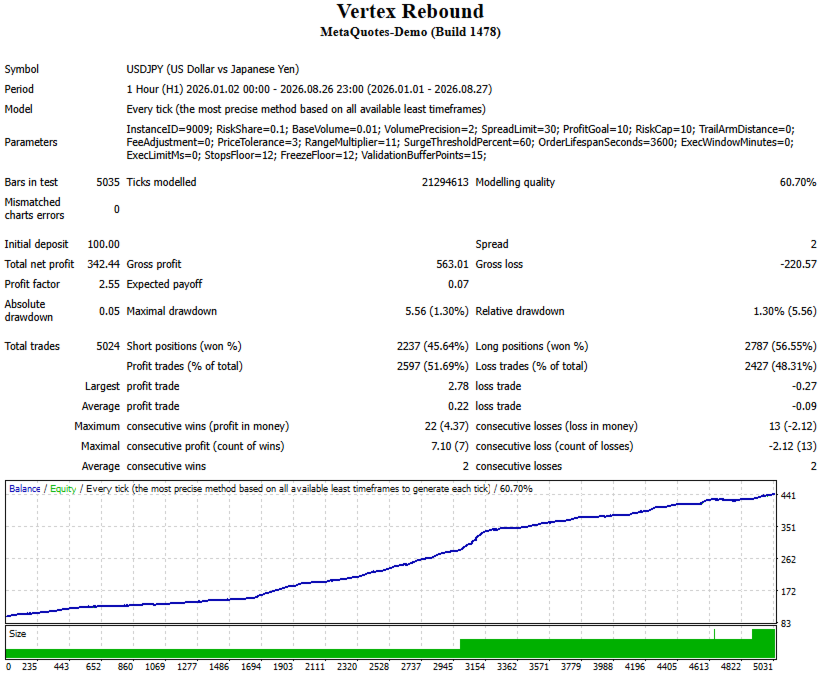Select the 351 value on chart axis

[788, 528]
